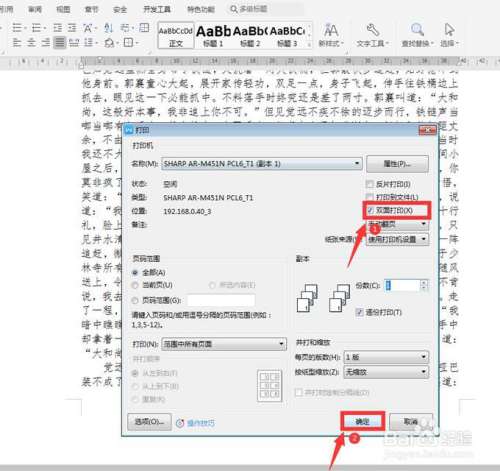This screenshot has height=471, width=500.
Task: Open the 审阅 Review ribbon tab
Action: click(35, 9)
